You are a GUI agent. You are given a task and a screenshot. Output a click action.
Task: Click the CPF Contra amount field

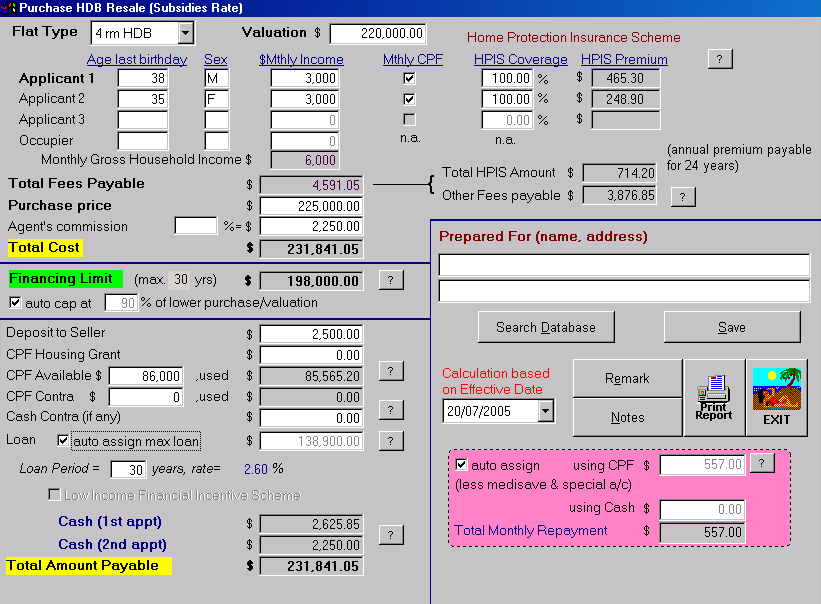[x=146, y=397]
